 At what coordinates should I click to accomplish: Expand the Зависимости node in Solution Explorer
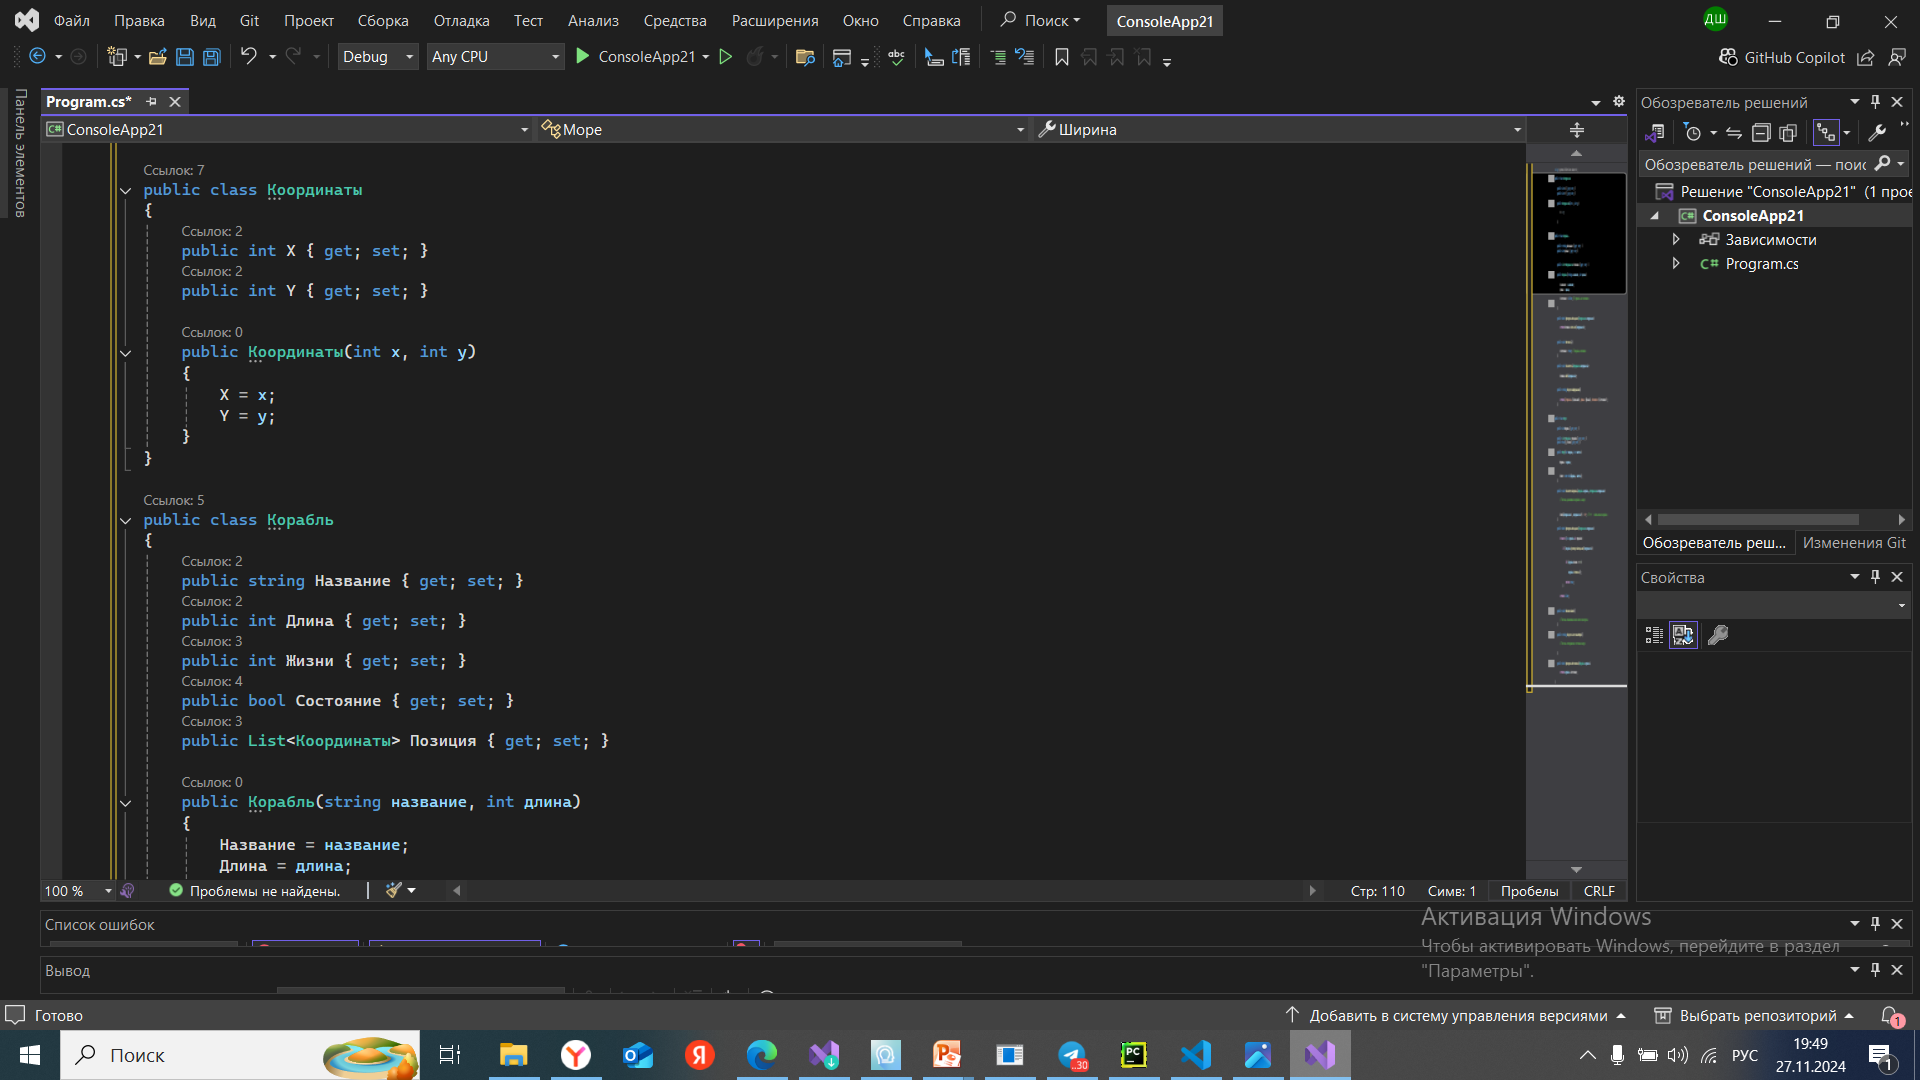tap(1676, 240)
